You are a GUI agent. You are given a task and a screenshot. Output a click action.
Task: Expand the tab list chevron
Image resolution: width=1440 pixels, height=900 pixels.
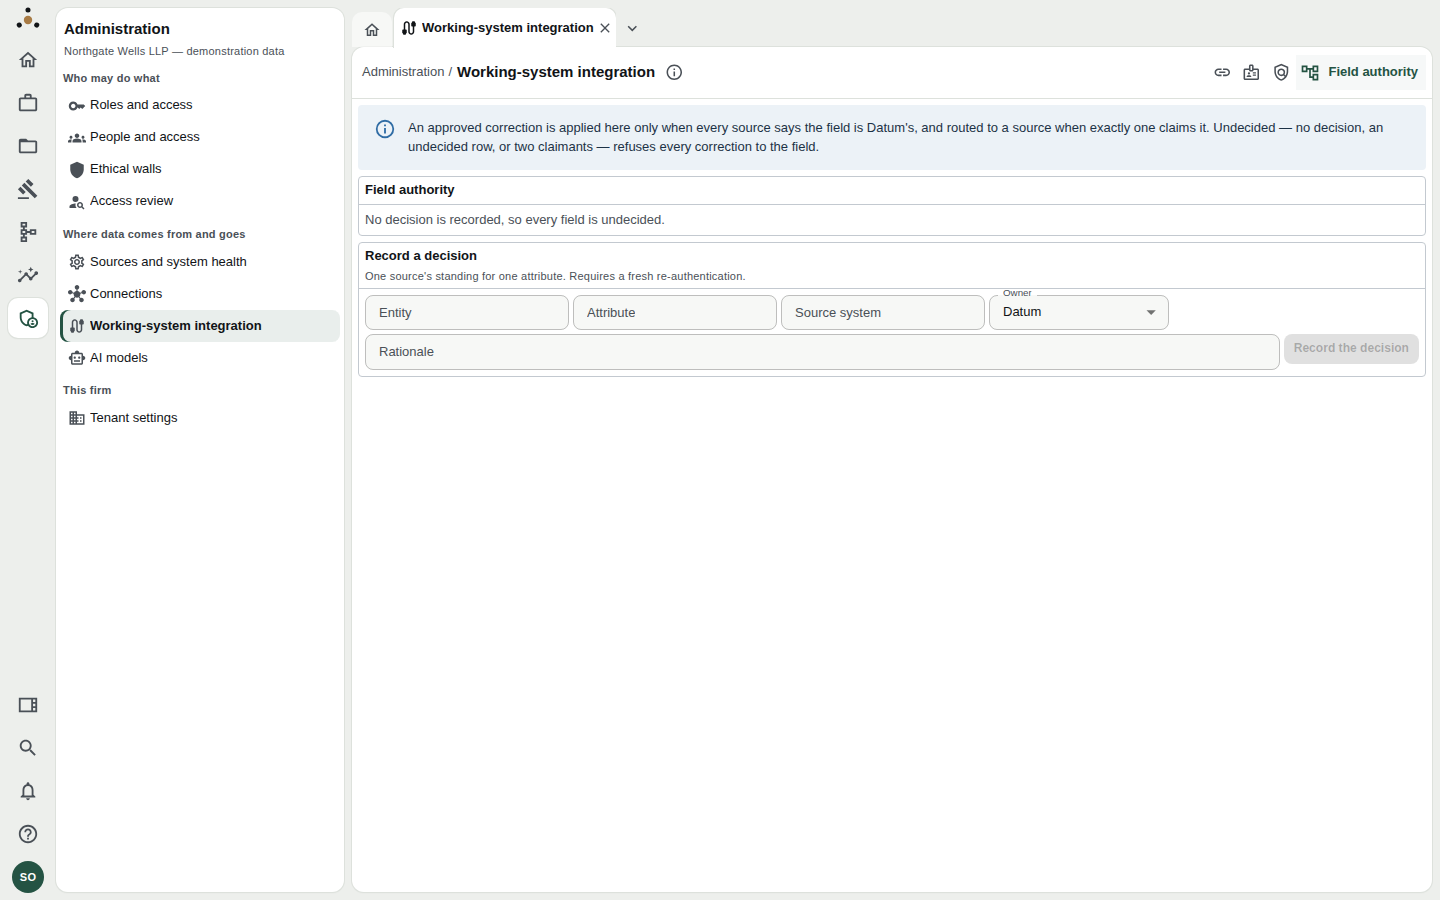pos(632,28)
